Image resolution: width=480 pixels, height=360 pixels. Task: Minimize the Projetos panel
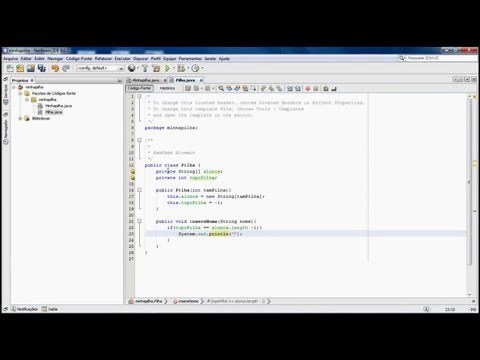tap(120, 80)
